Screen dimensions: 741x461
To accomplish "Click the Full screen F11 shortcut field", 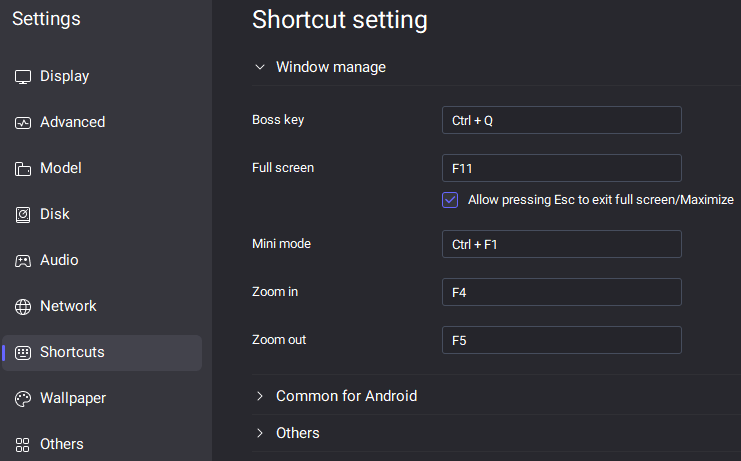I will [561, 168].
